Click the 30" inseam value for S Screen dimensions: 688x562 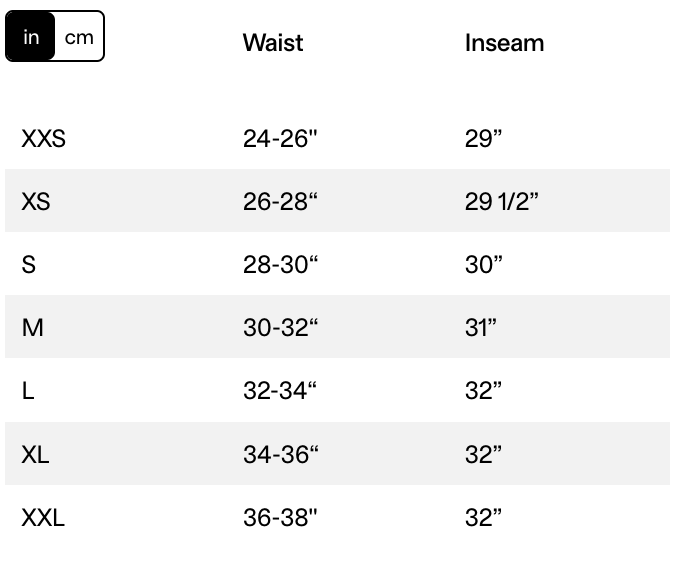tap(483, 265)
